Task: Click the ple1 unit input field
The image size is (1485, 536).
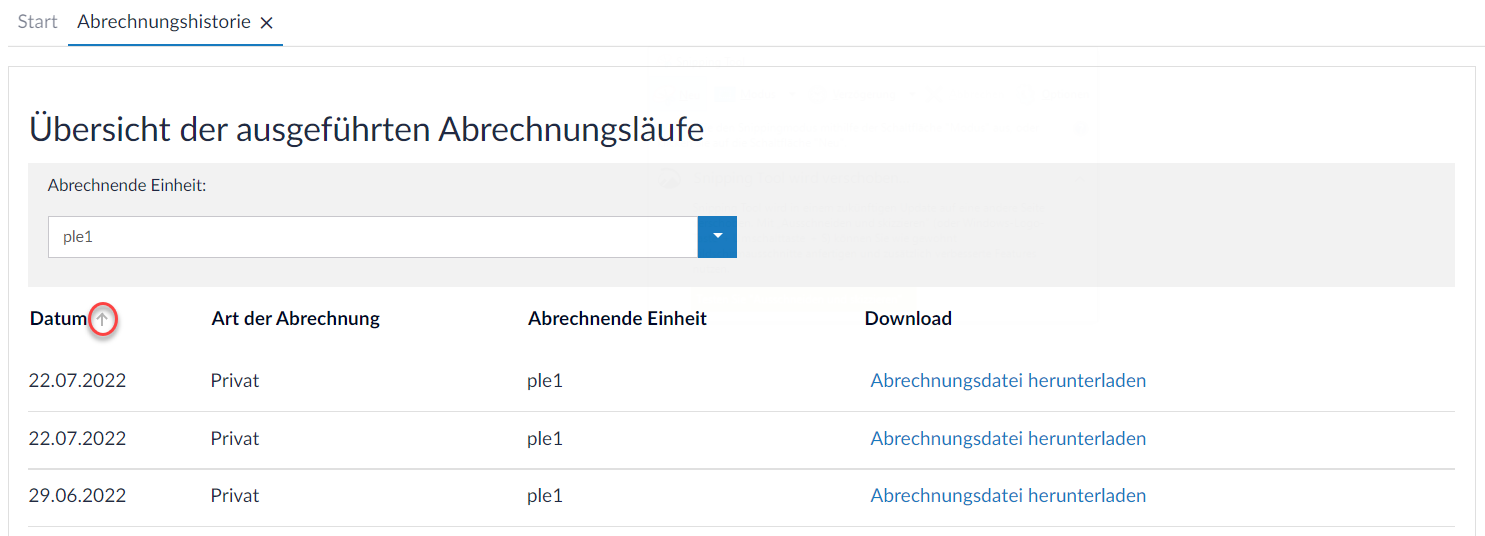Action: coord(372,237)
